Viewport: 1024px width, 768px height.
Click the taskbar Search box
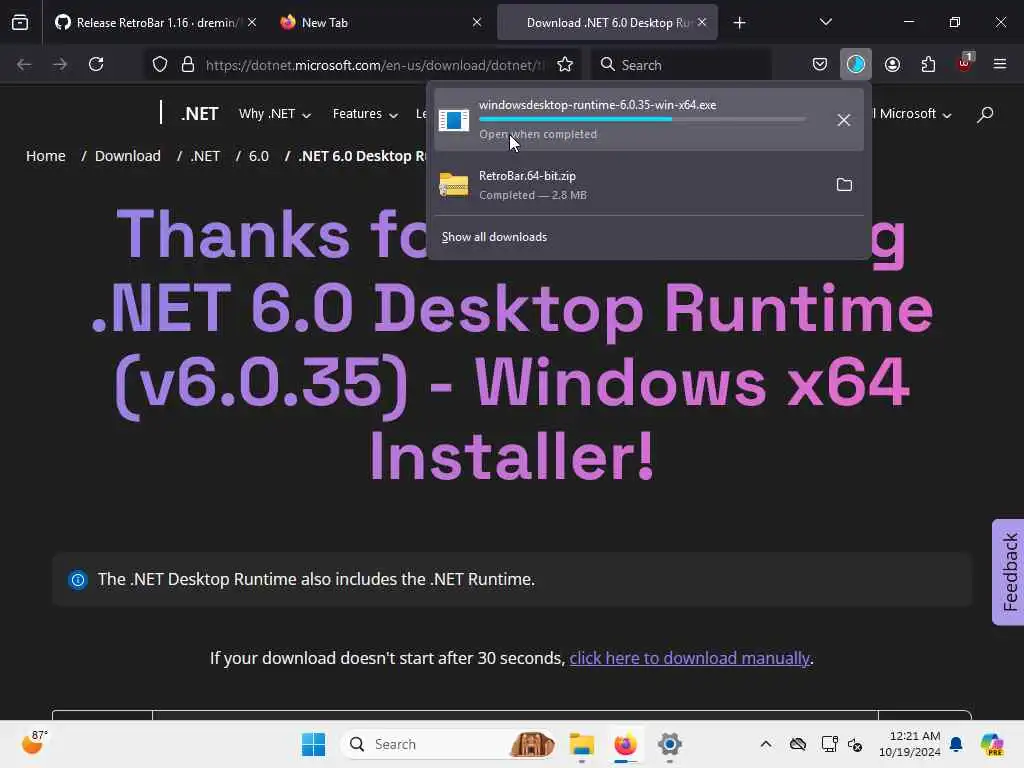449,744
